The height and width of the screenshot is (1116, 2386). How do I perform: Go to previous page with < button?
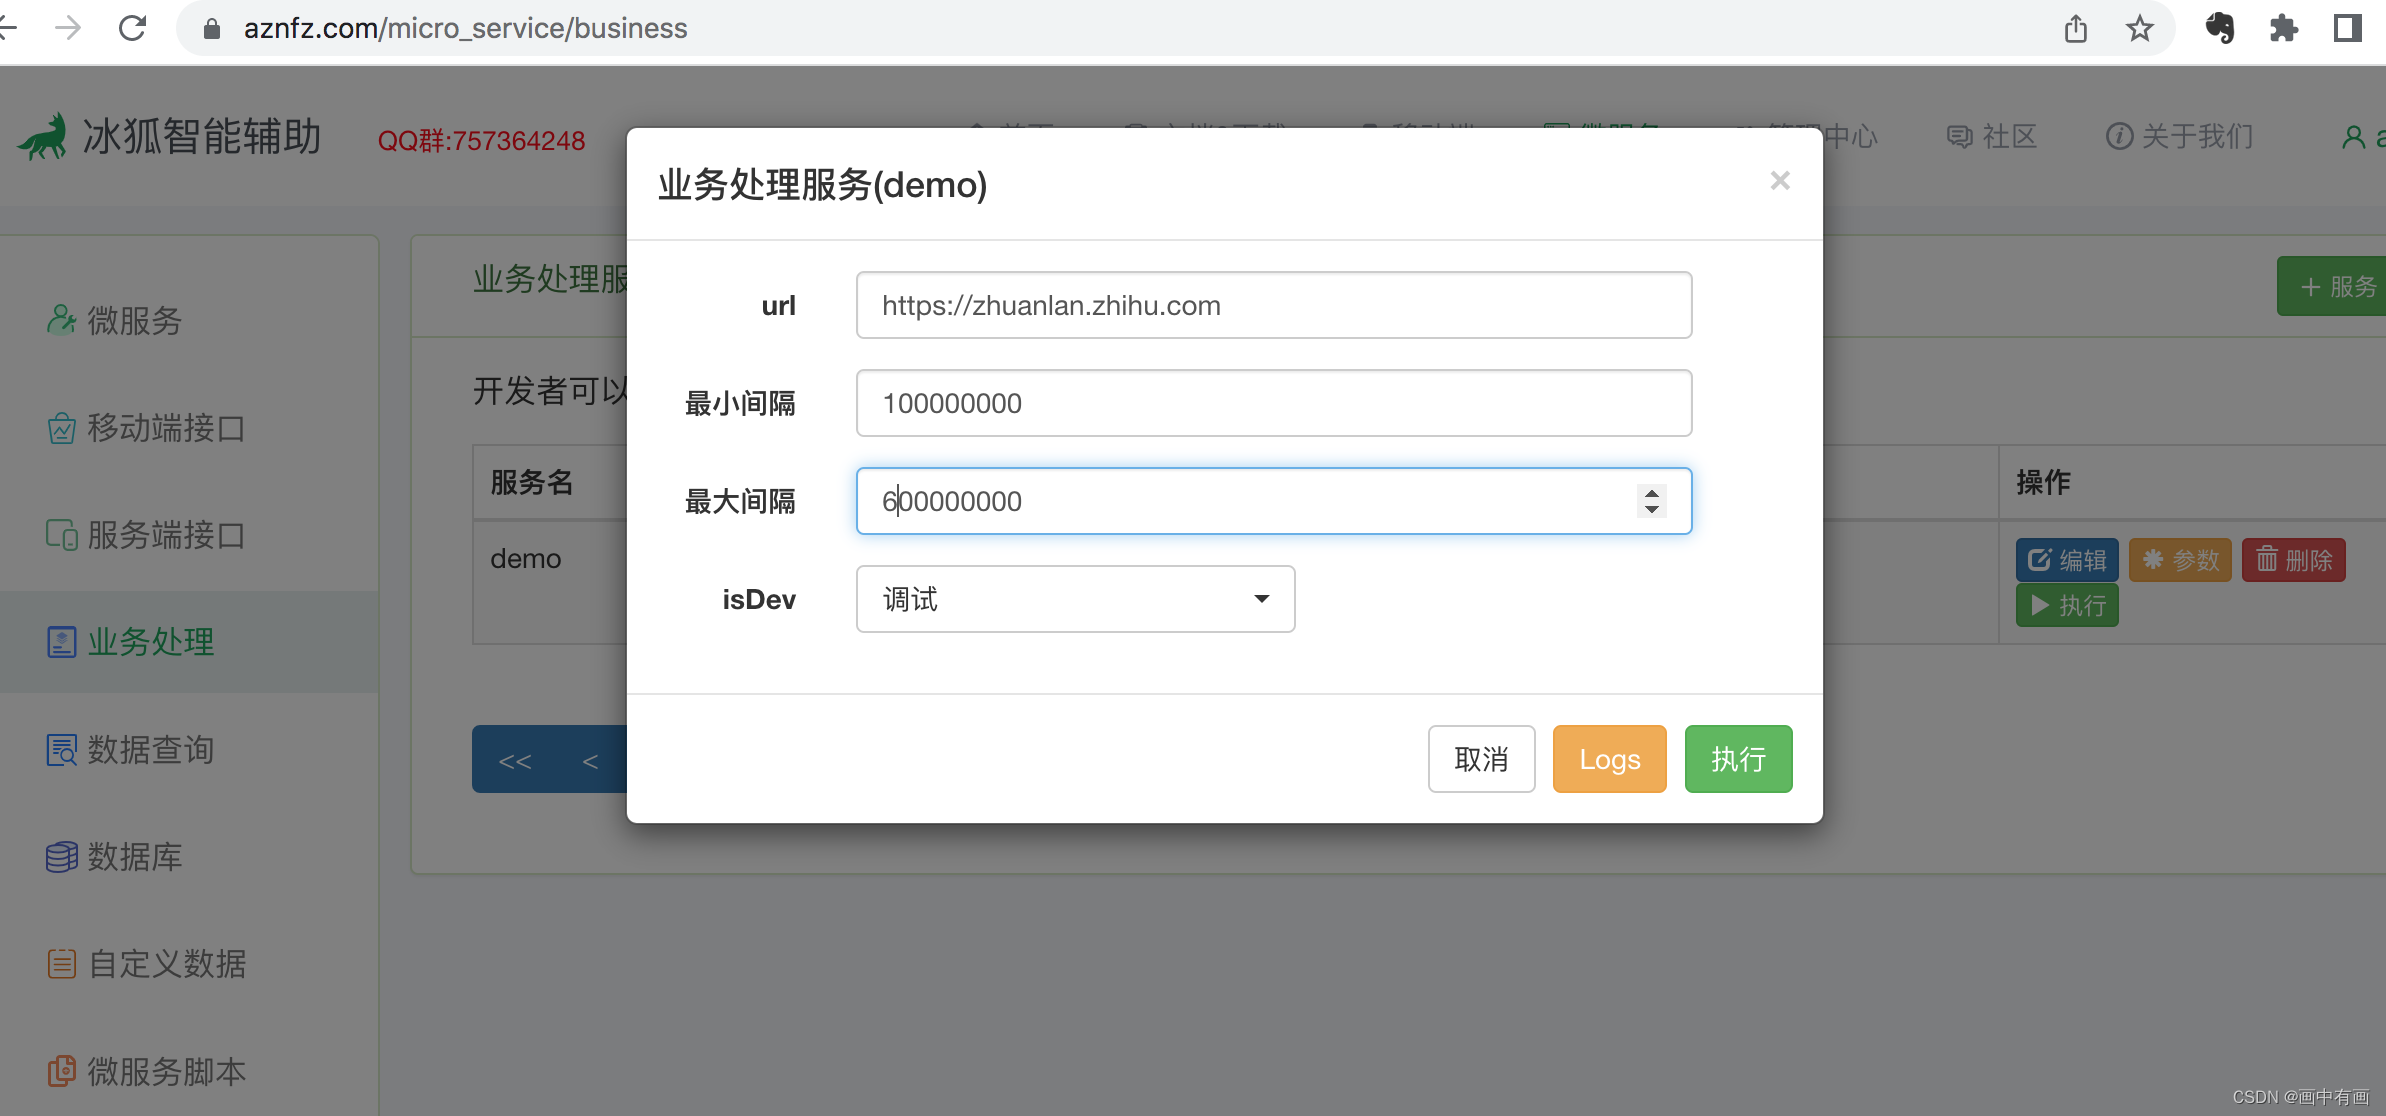(x=590, y=760)
